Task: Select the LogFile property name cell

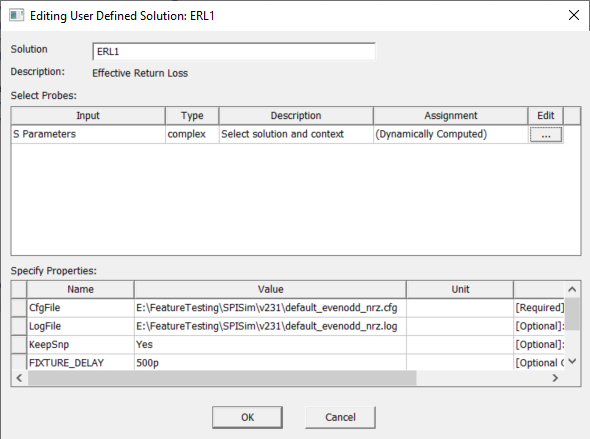Action: coord(80,326)
